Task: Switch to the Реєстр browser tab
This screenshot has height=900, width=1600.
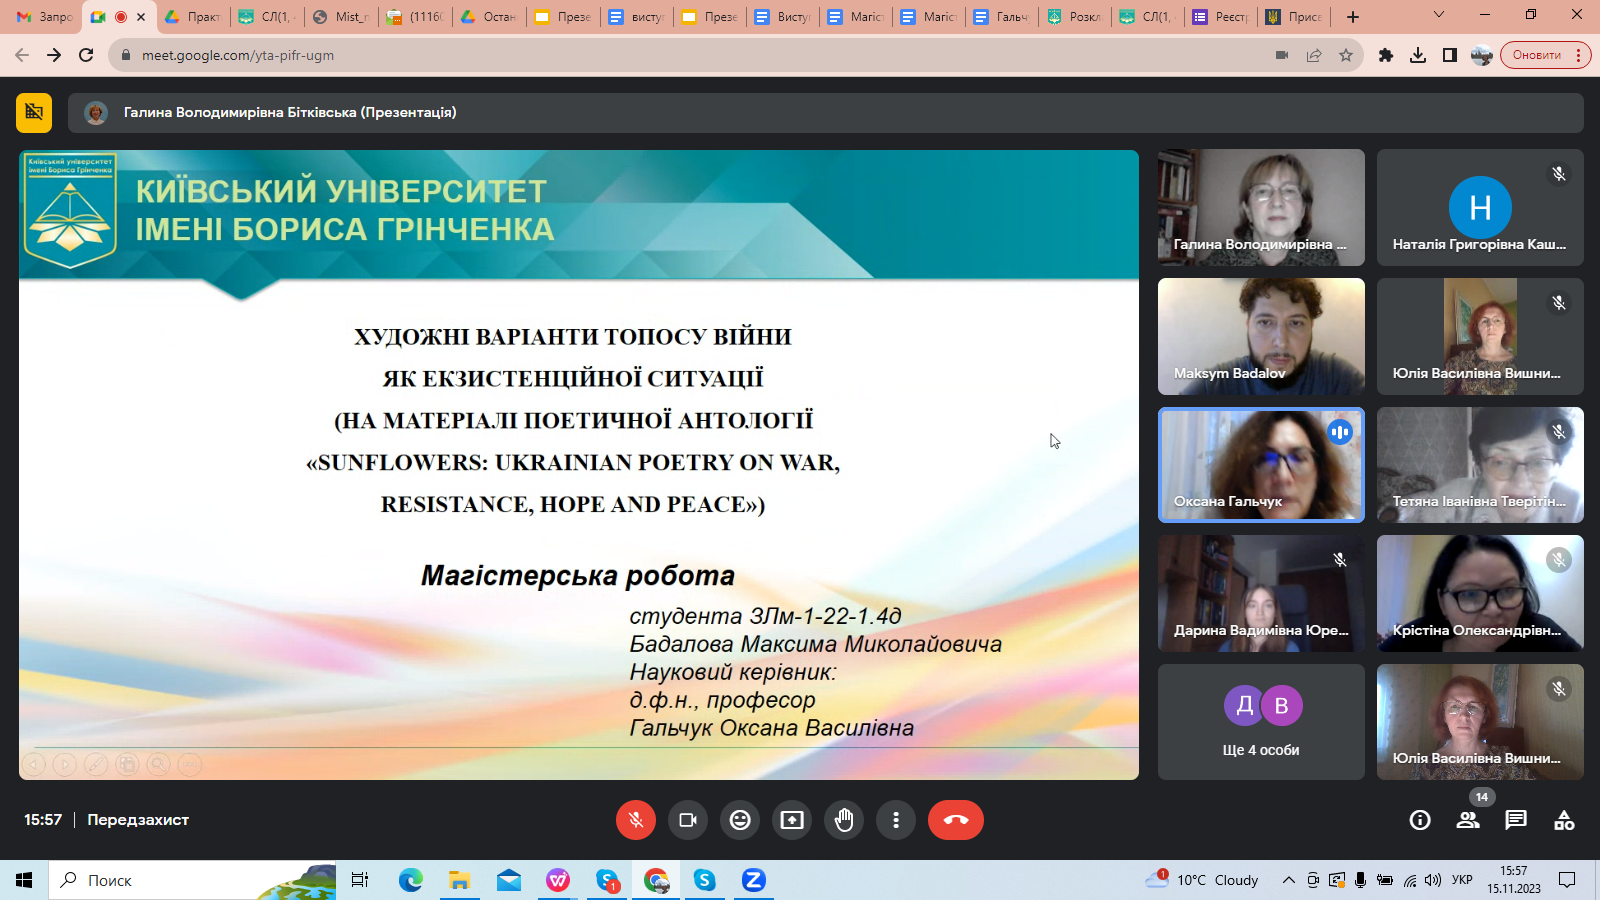Action: tap(1220, 17)
